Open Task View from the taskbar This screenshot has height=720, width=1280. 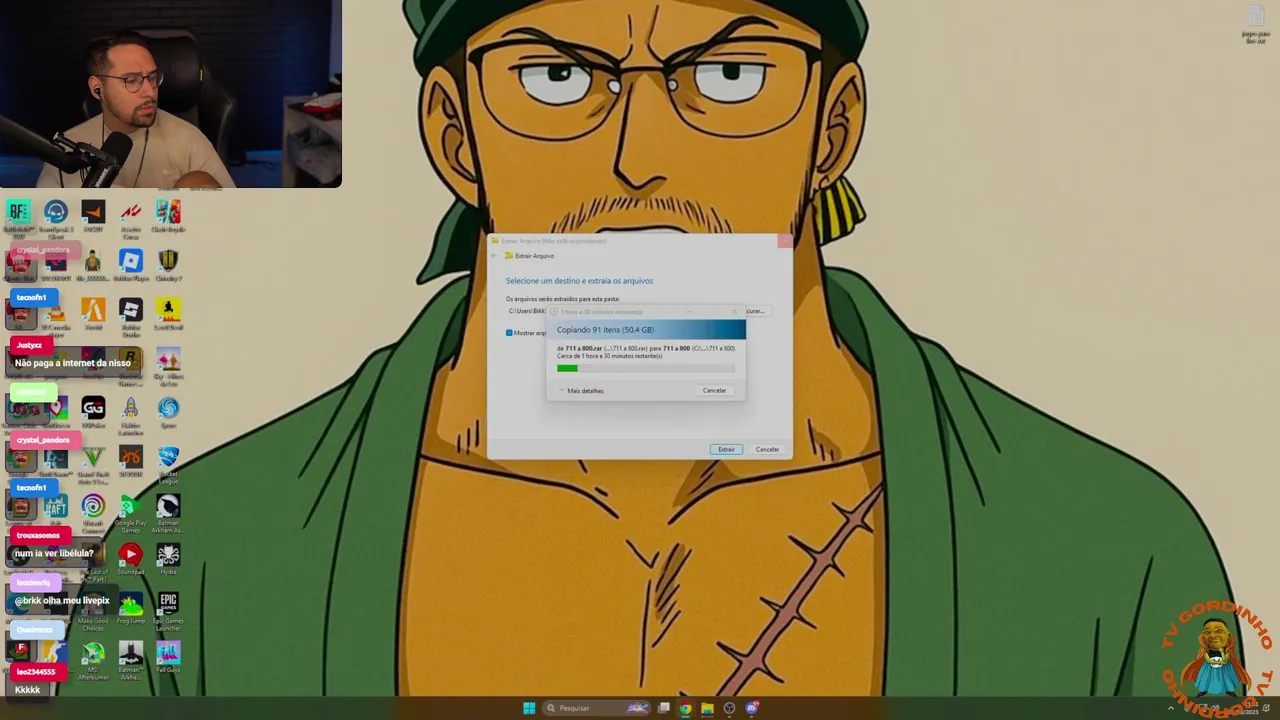(663, 708)
